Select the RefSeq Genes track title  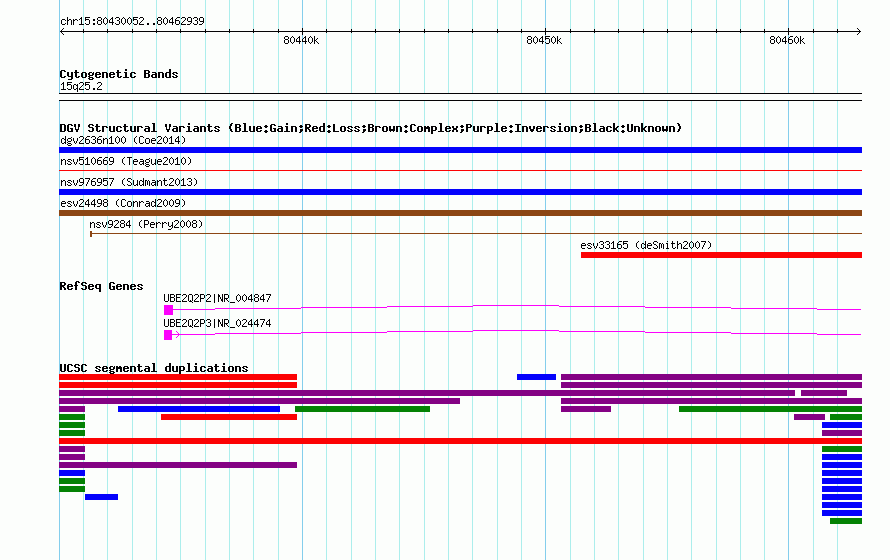tap(101, 286)
